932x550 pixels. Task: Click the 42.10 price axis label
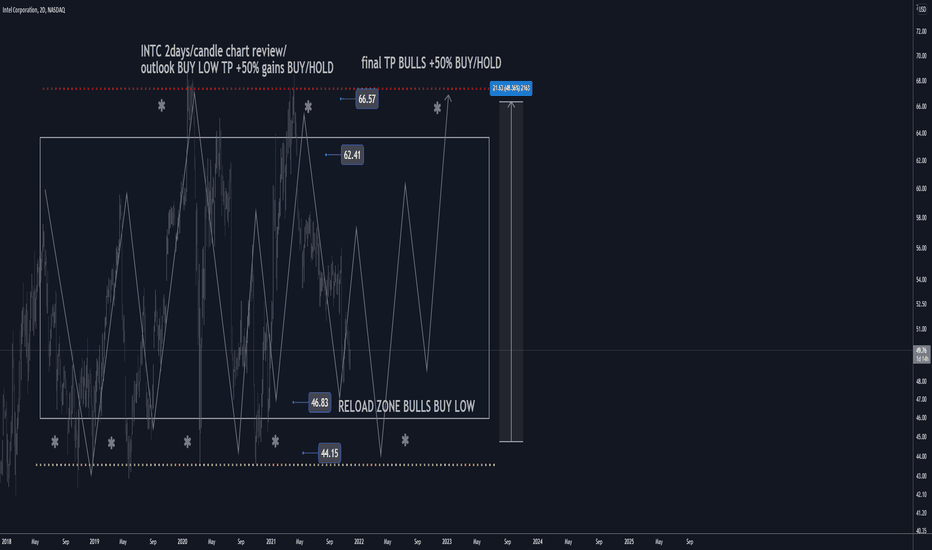(x=921, y=494)
